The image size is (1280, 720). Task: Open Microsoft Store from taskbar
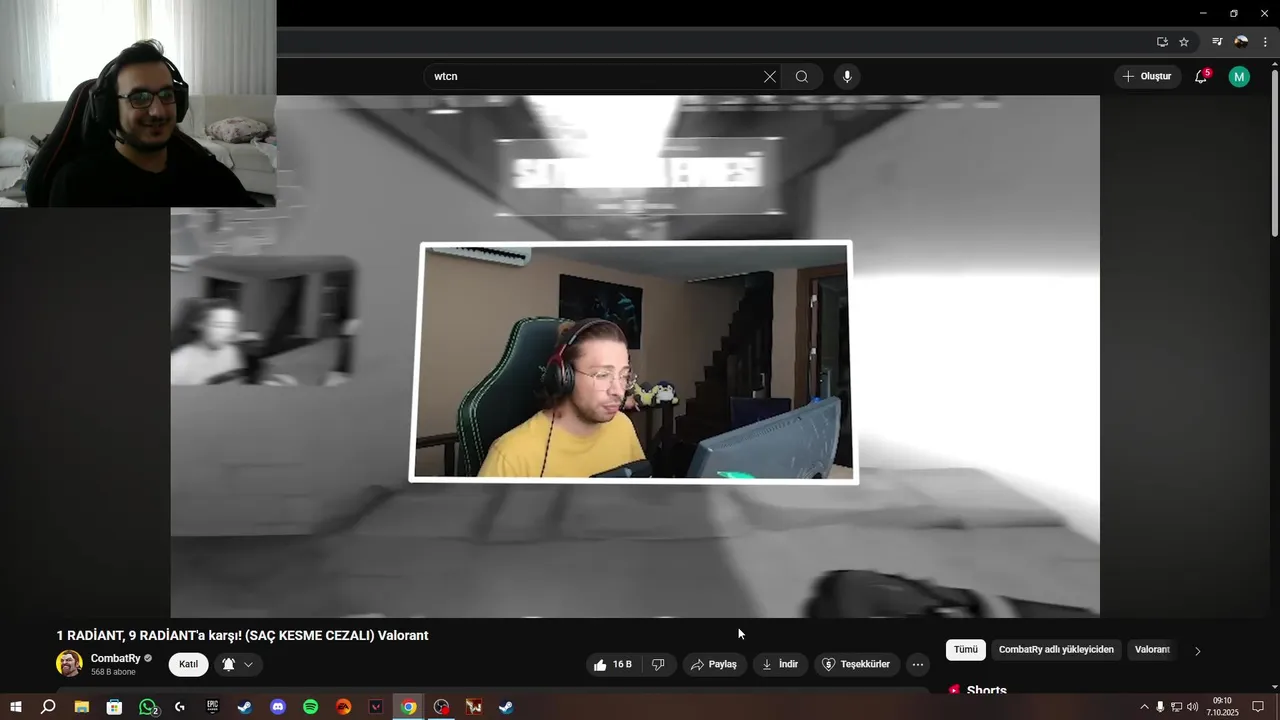pyautogui.click(x=114, y=707)
